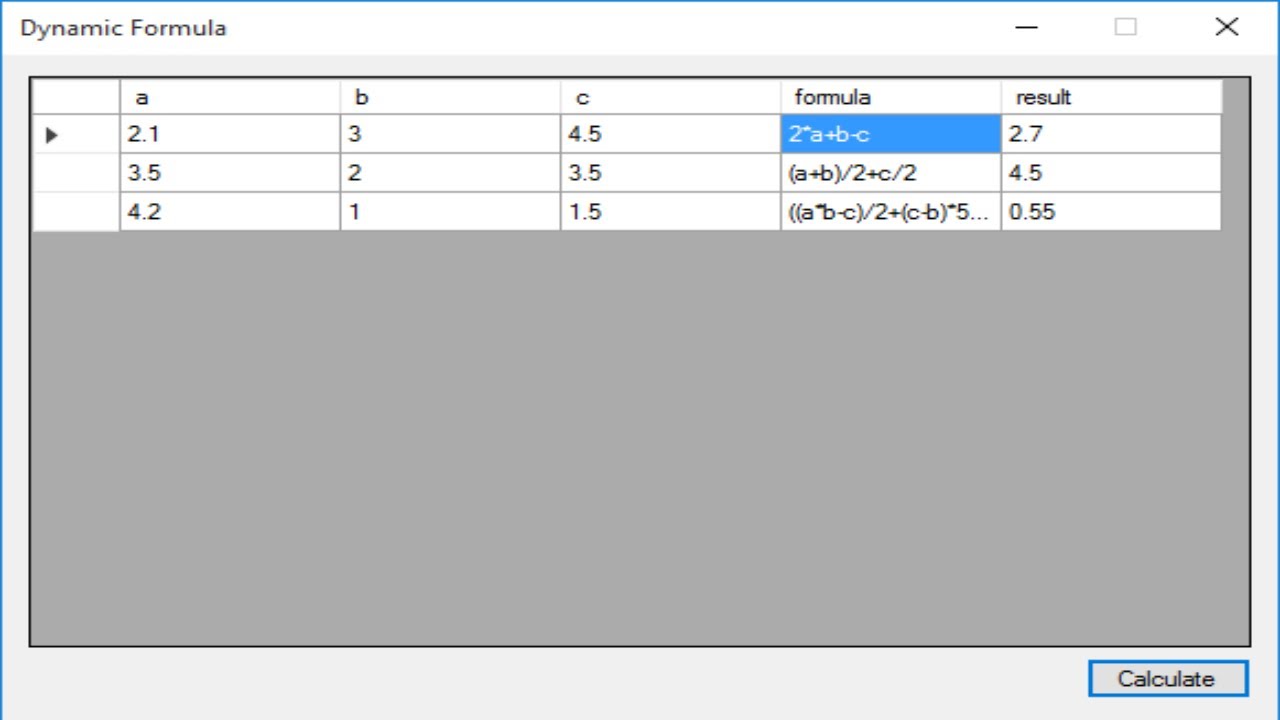Select result cell 4.5 in second row
The width and height of the screenshot is (1280, 720).
pyautogui.click(x=1111, y=173)
